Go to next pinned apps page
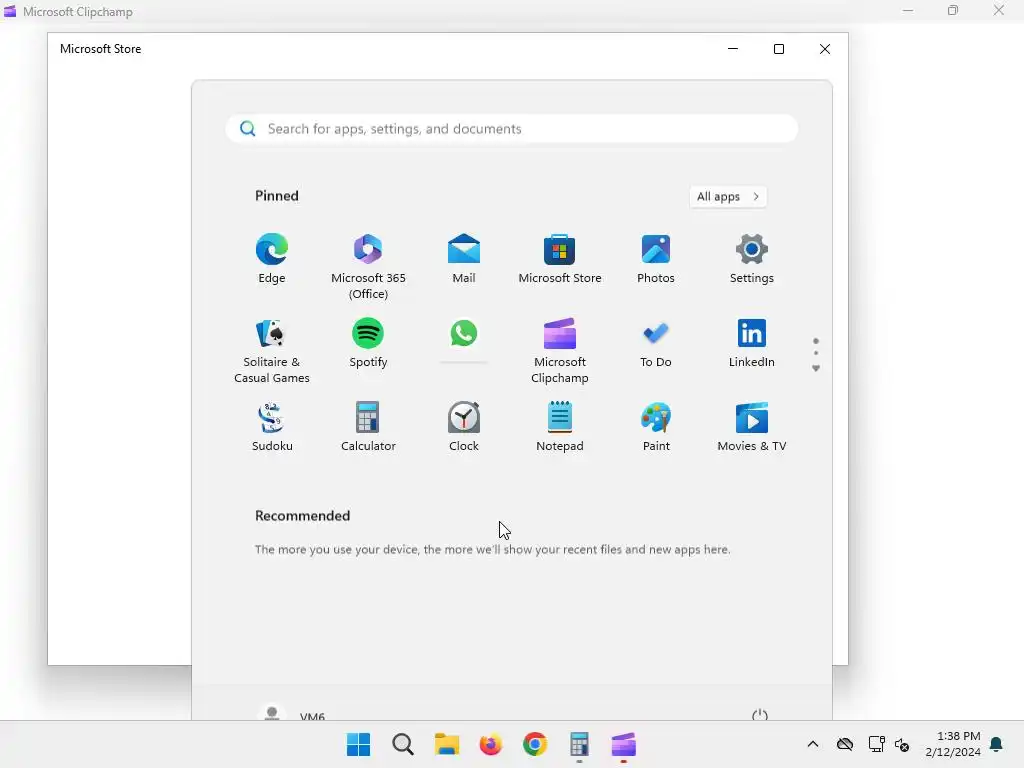1024x768 pixels. [816, 369]
